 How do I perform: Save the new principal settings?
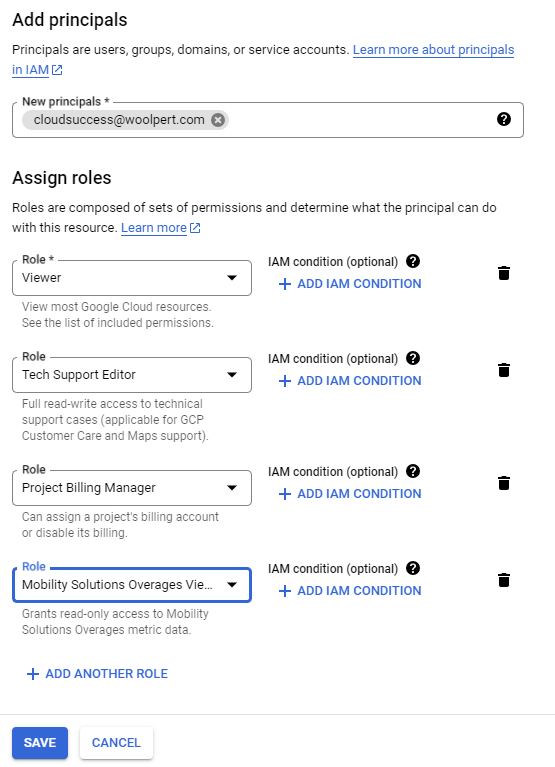pyautogui.click(x=40, y=743)
